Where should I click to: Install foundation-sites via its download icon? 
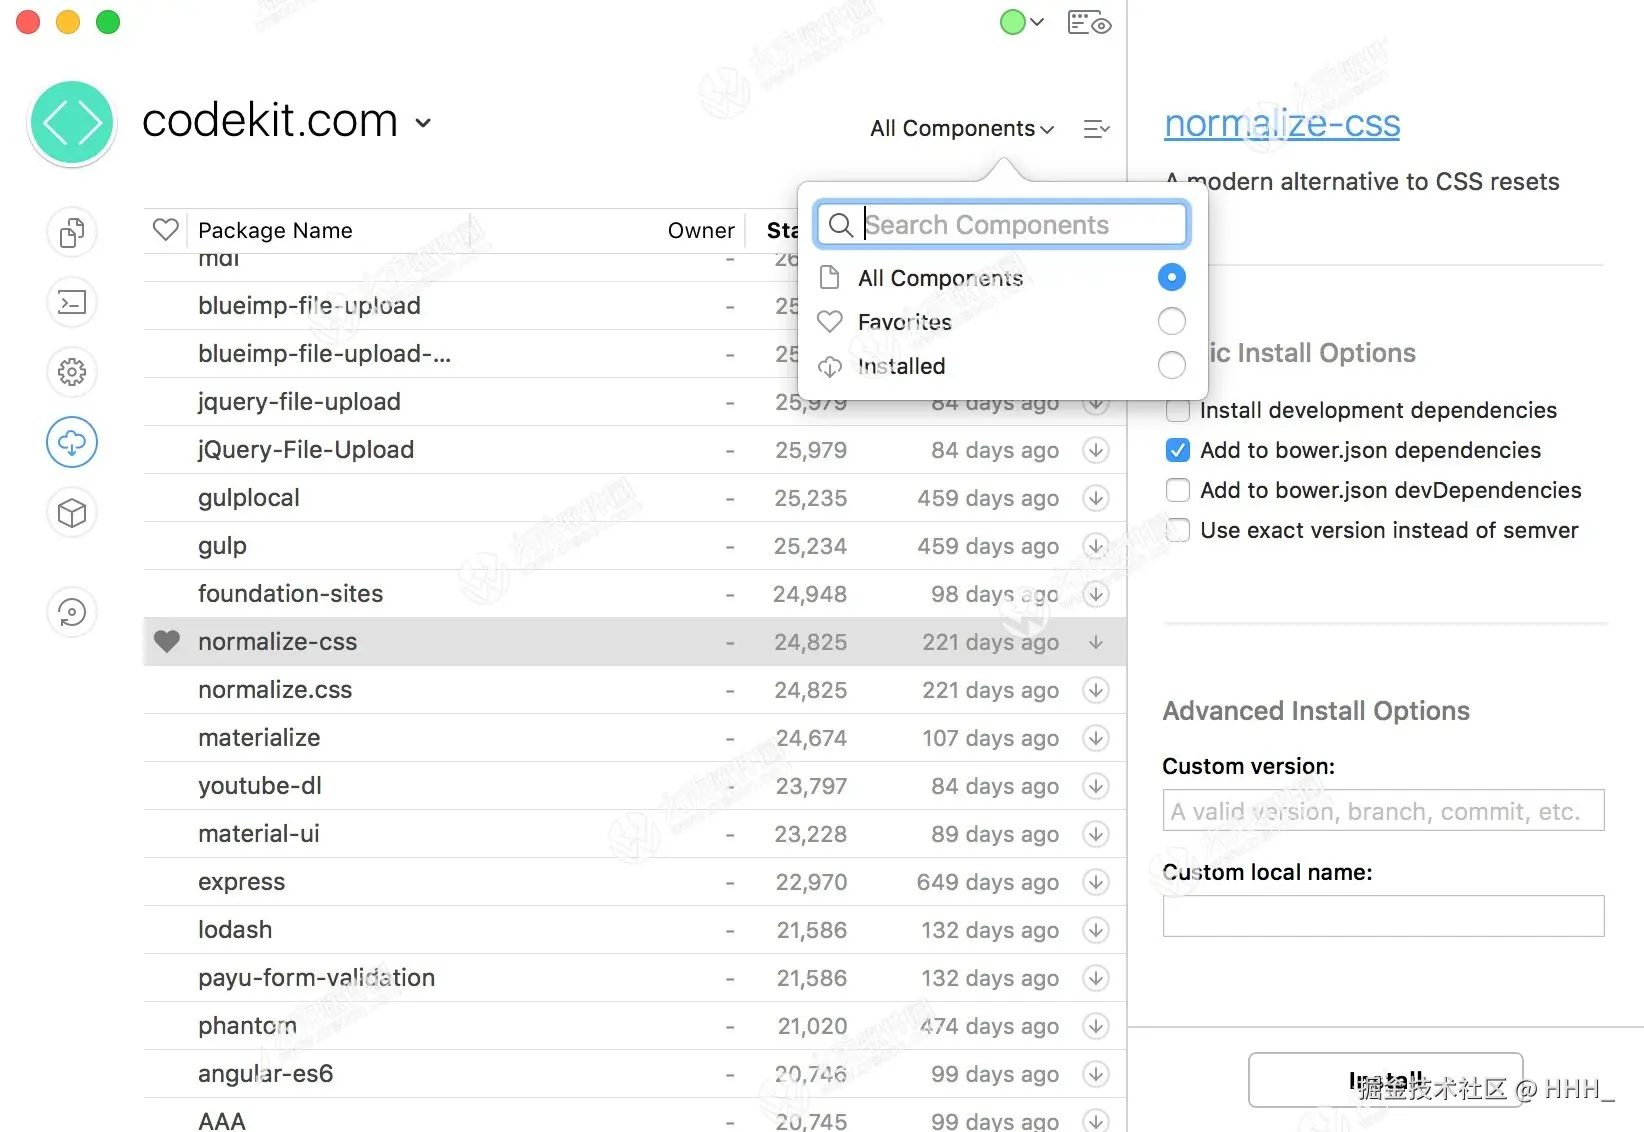1096,594
